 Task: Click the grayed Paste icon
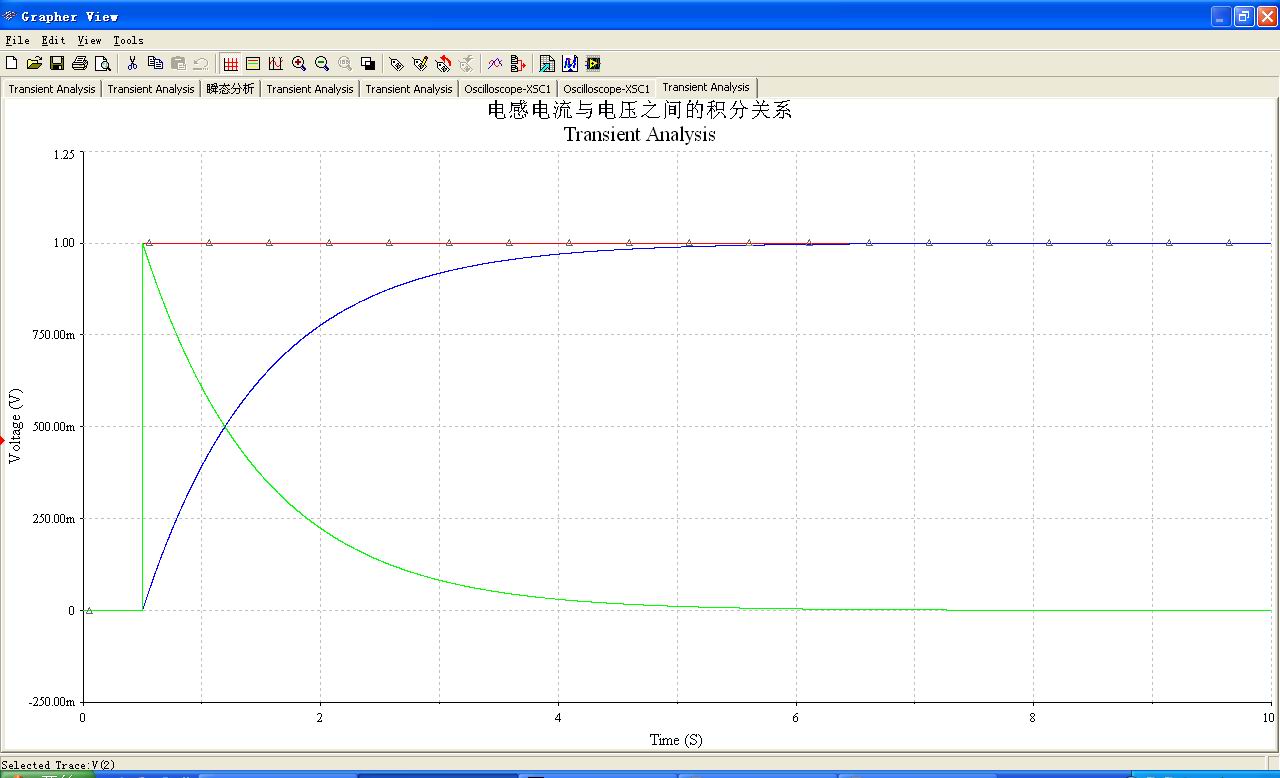pyautogui.click(x=178, y=64)
